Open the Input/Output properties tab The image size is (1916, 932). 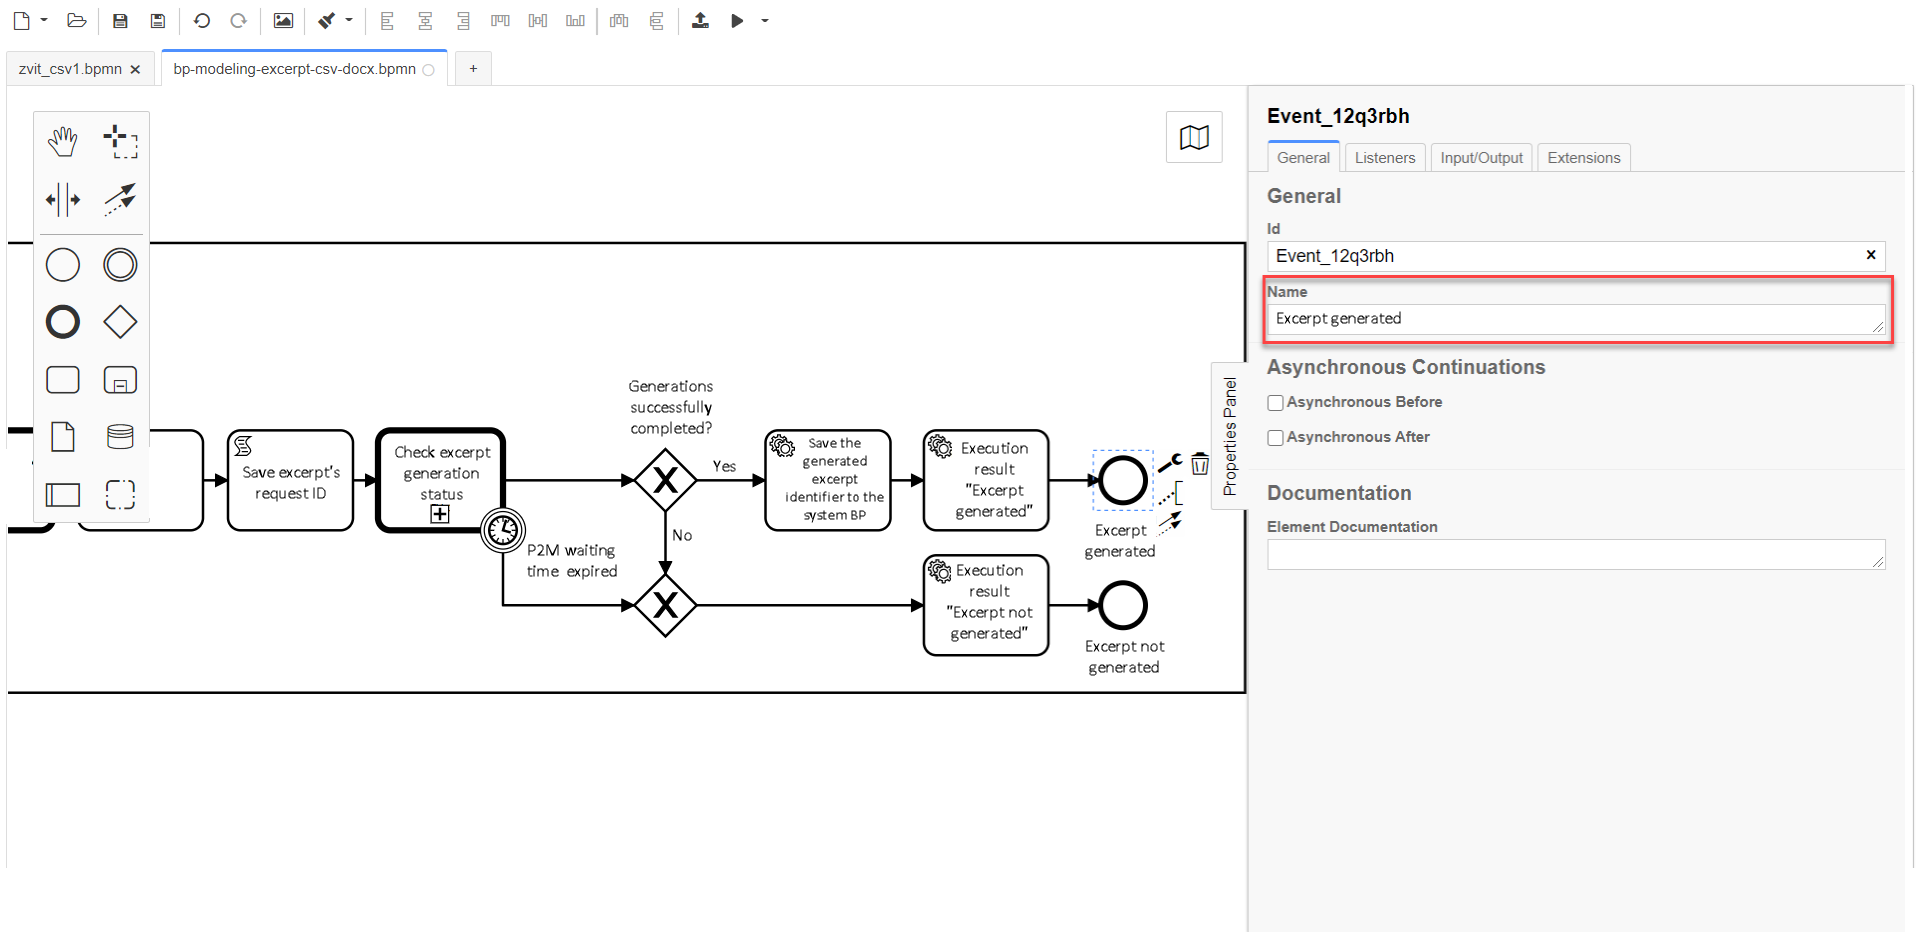pyautogui.click(x=1481, y=158)
